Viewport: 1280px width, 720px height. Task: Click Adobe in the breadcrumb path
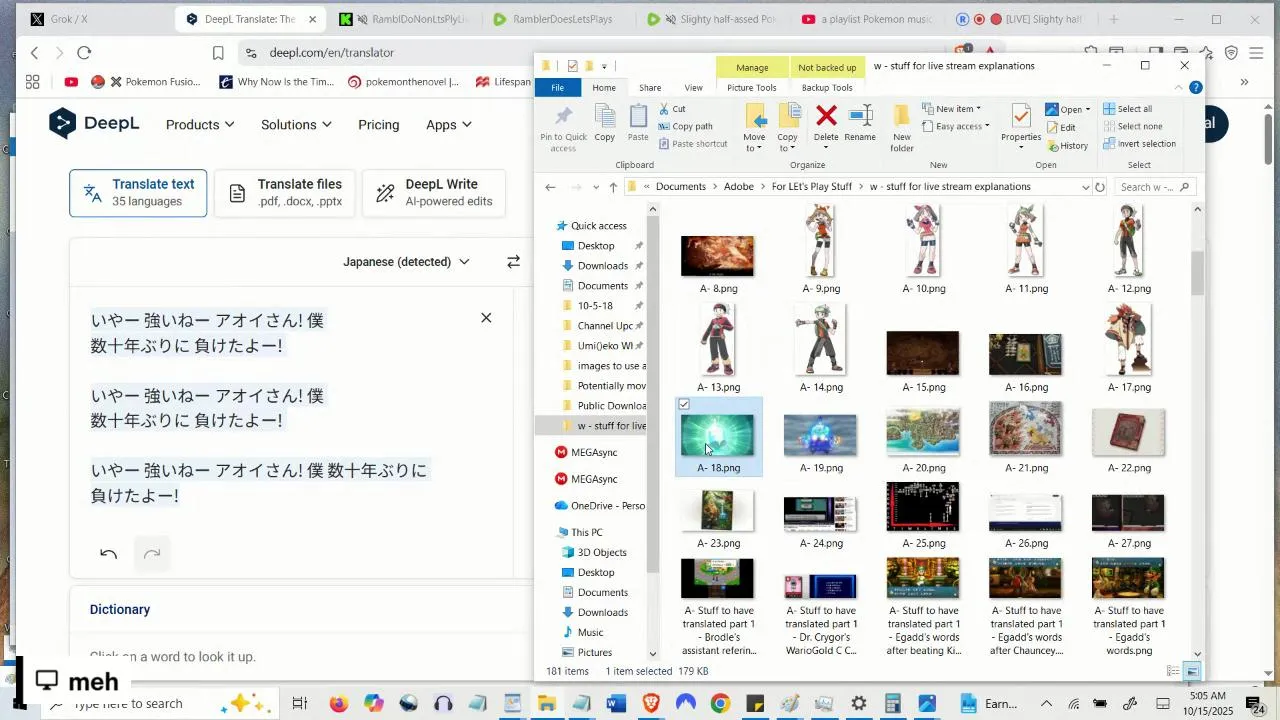[x=739, y=187]
